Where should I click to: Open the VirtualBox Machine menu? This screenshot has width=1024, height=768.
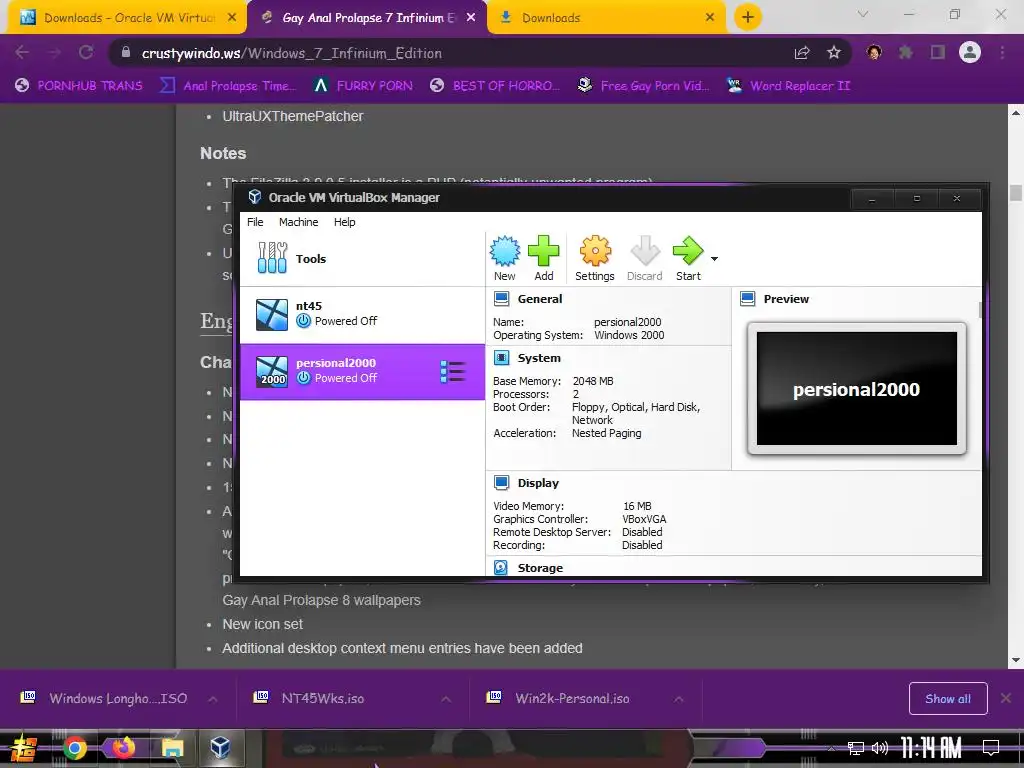(x=298, y=222)
